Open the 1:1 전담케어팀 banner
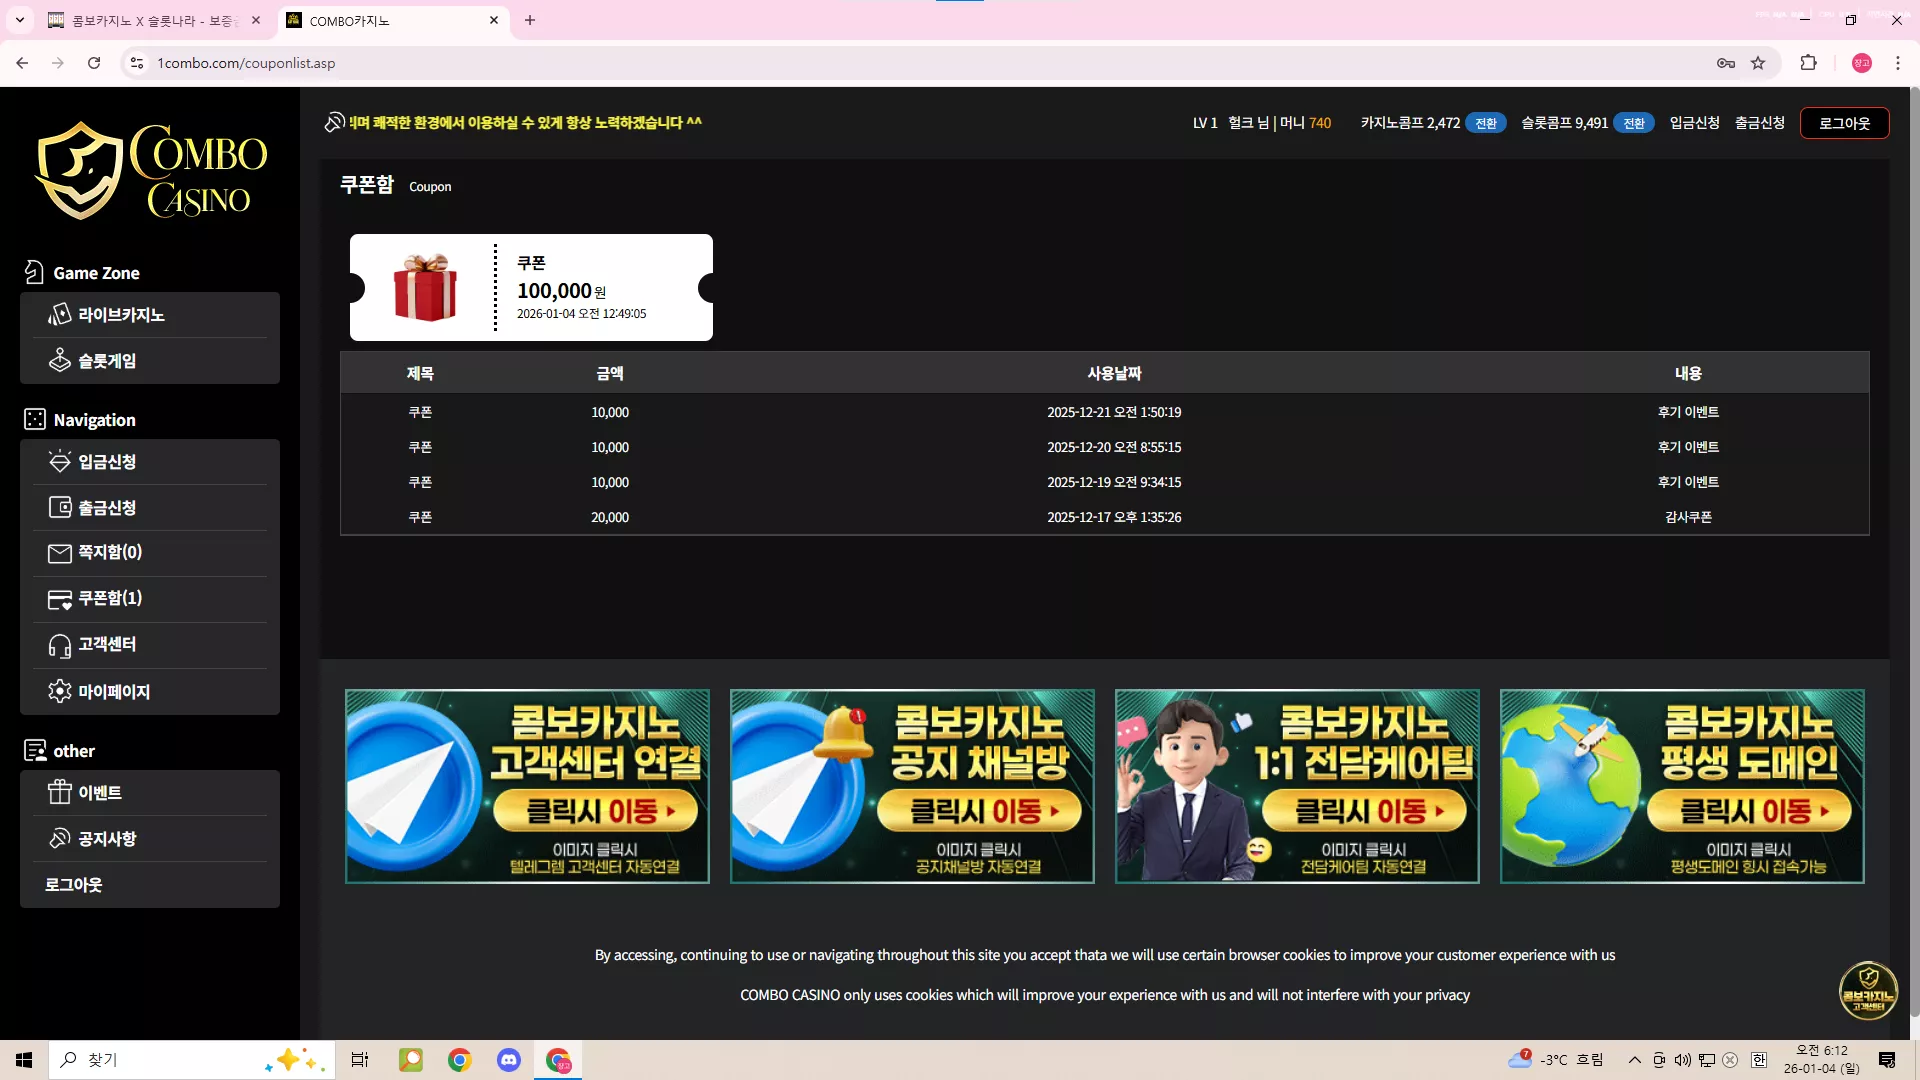 pyautogui.click(x=1297, y=786)
